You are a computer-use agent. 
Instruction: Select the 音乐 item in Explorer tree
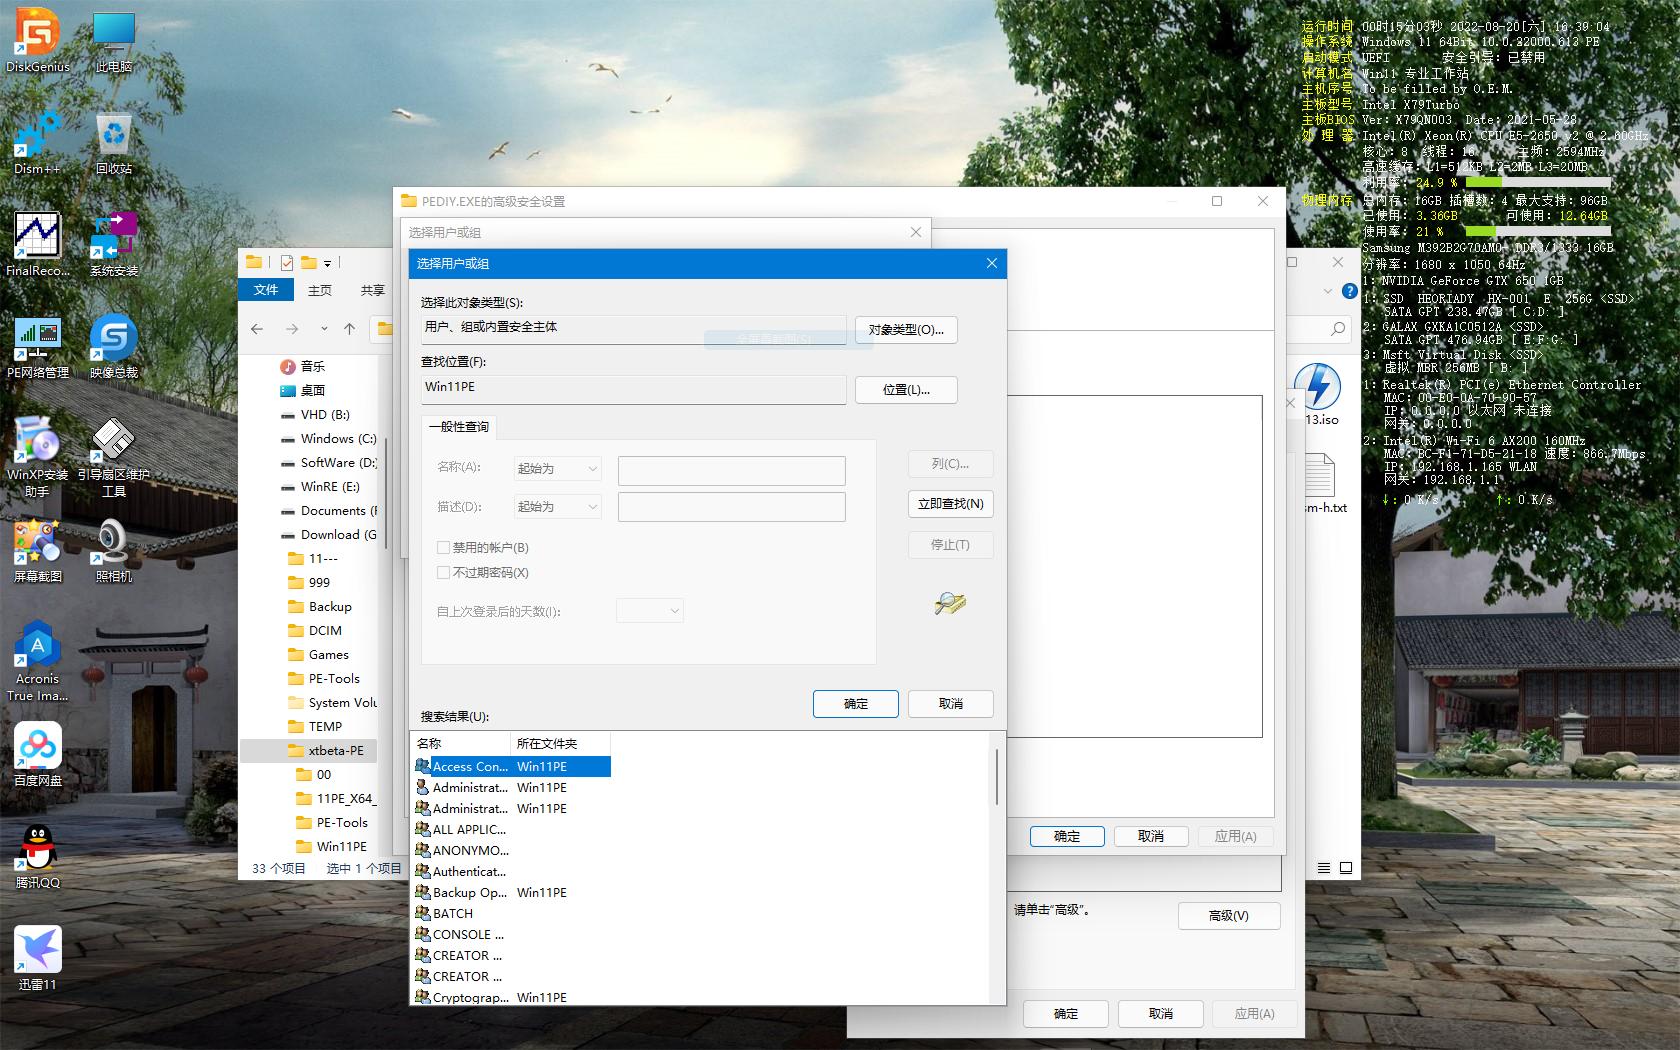pos(302,366)
